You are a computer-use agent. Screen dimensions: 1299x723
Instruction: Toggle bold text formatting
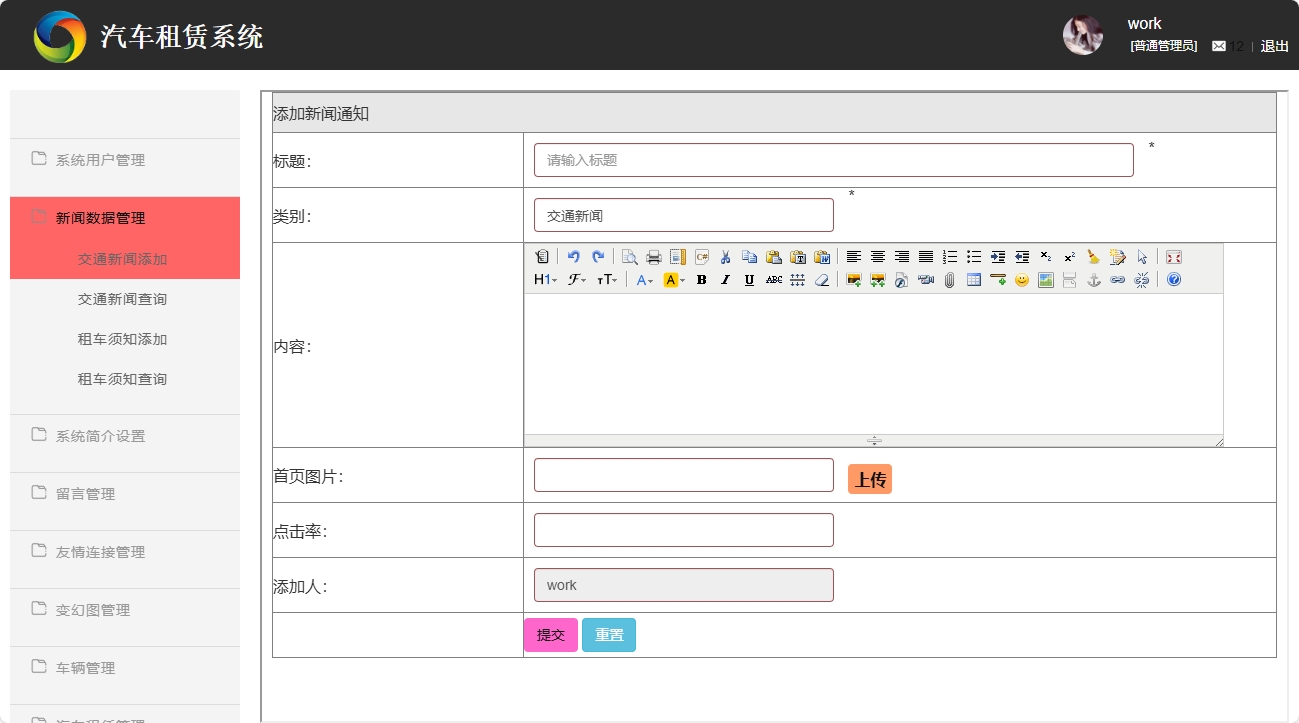(700, 280)
